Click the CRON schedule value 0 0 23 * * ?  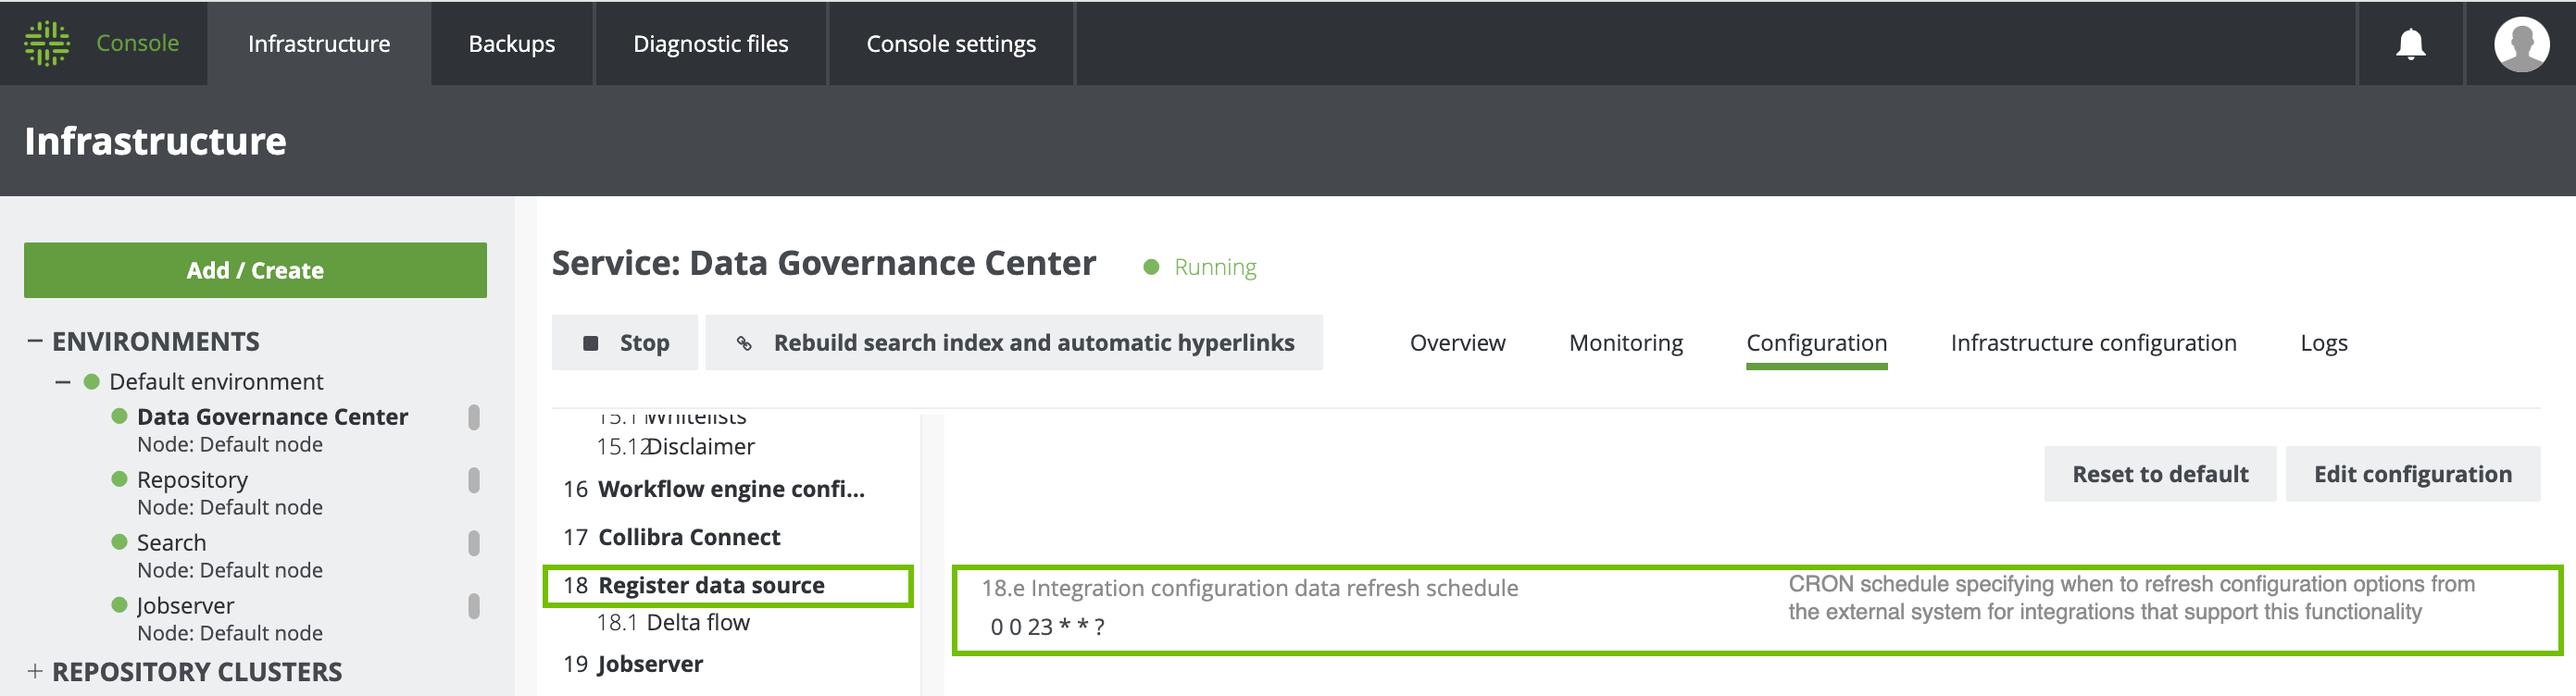tap(1047, 627)
